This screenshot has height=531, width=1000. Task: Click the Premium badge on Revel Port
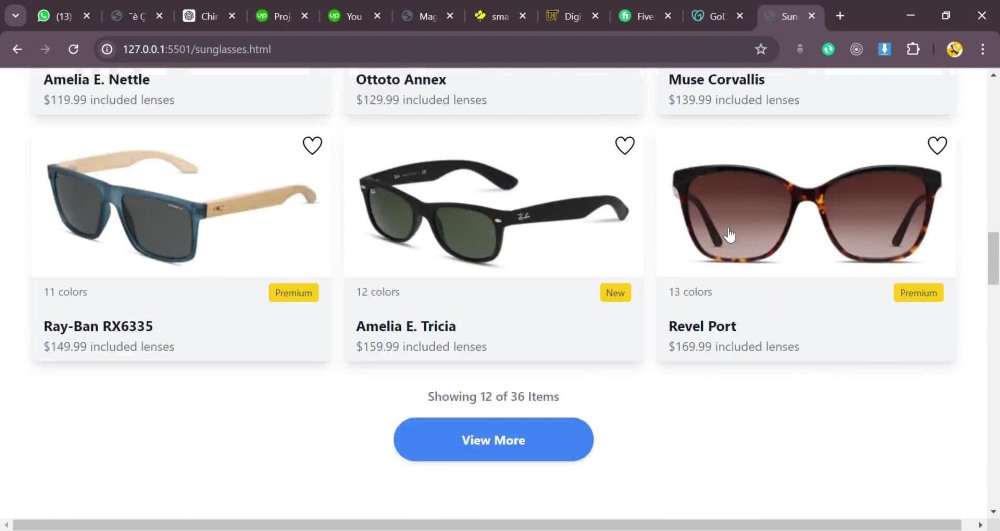tap(918, 293)
